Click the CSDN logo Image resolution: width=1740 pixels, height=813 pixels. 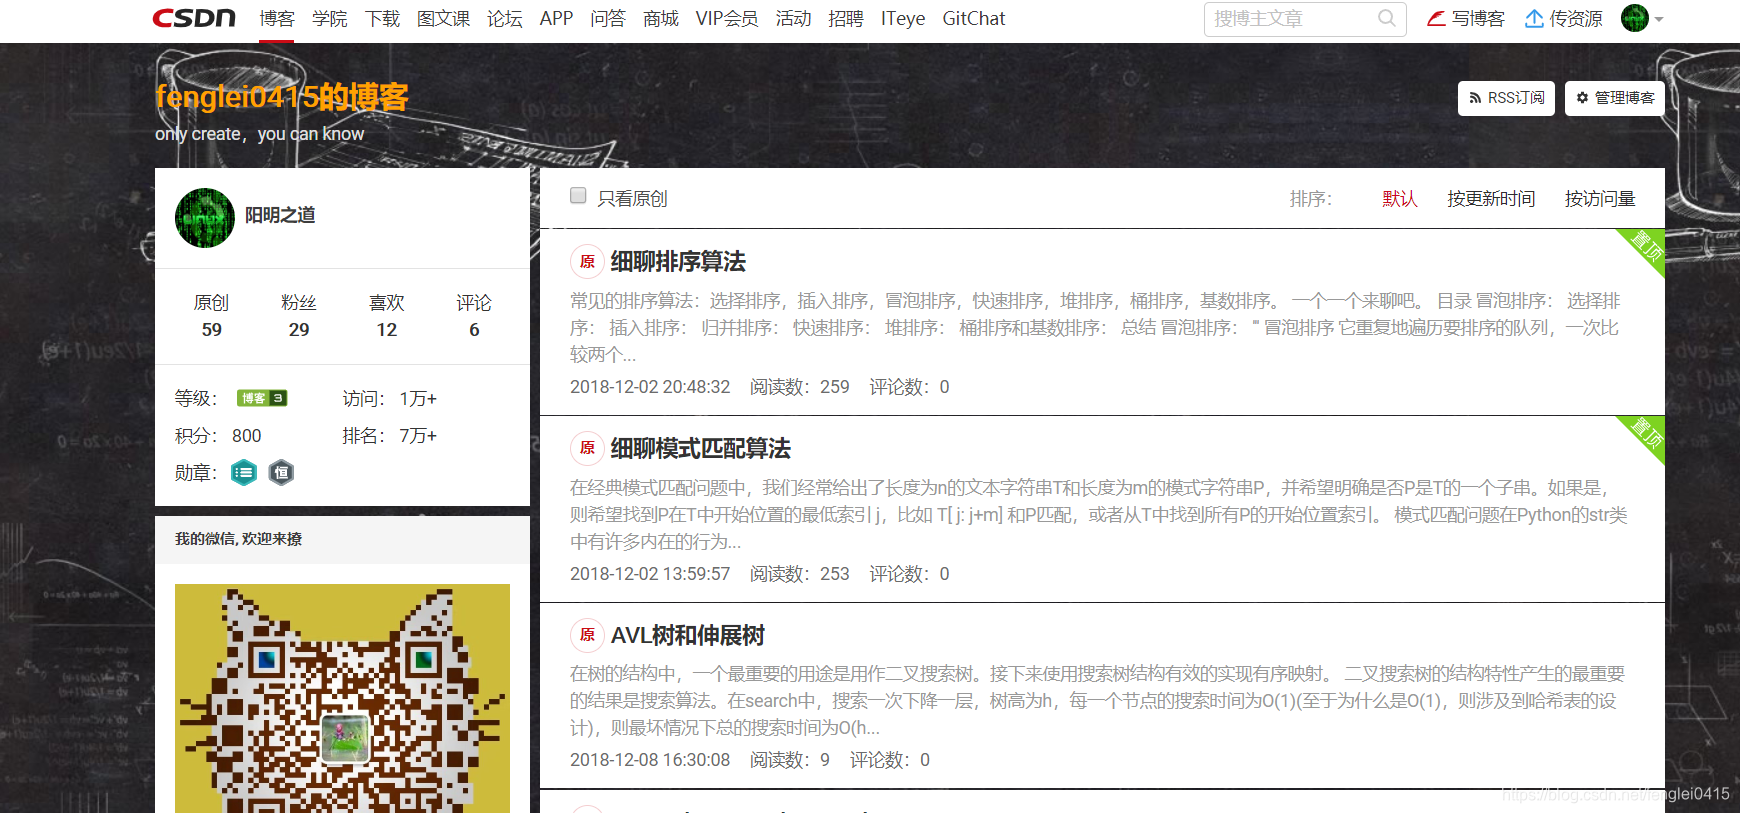(x=194, y=18)
